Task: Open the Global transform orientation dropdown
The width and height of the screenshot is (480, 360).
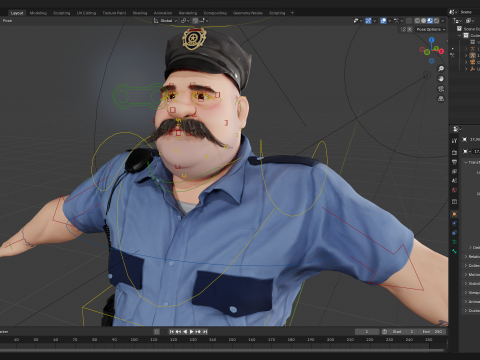Action: click(166, 21)
